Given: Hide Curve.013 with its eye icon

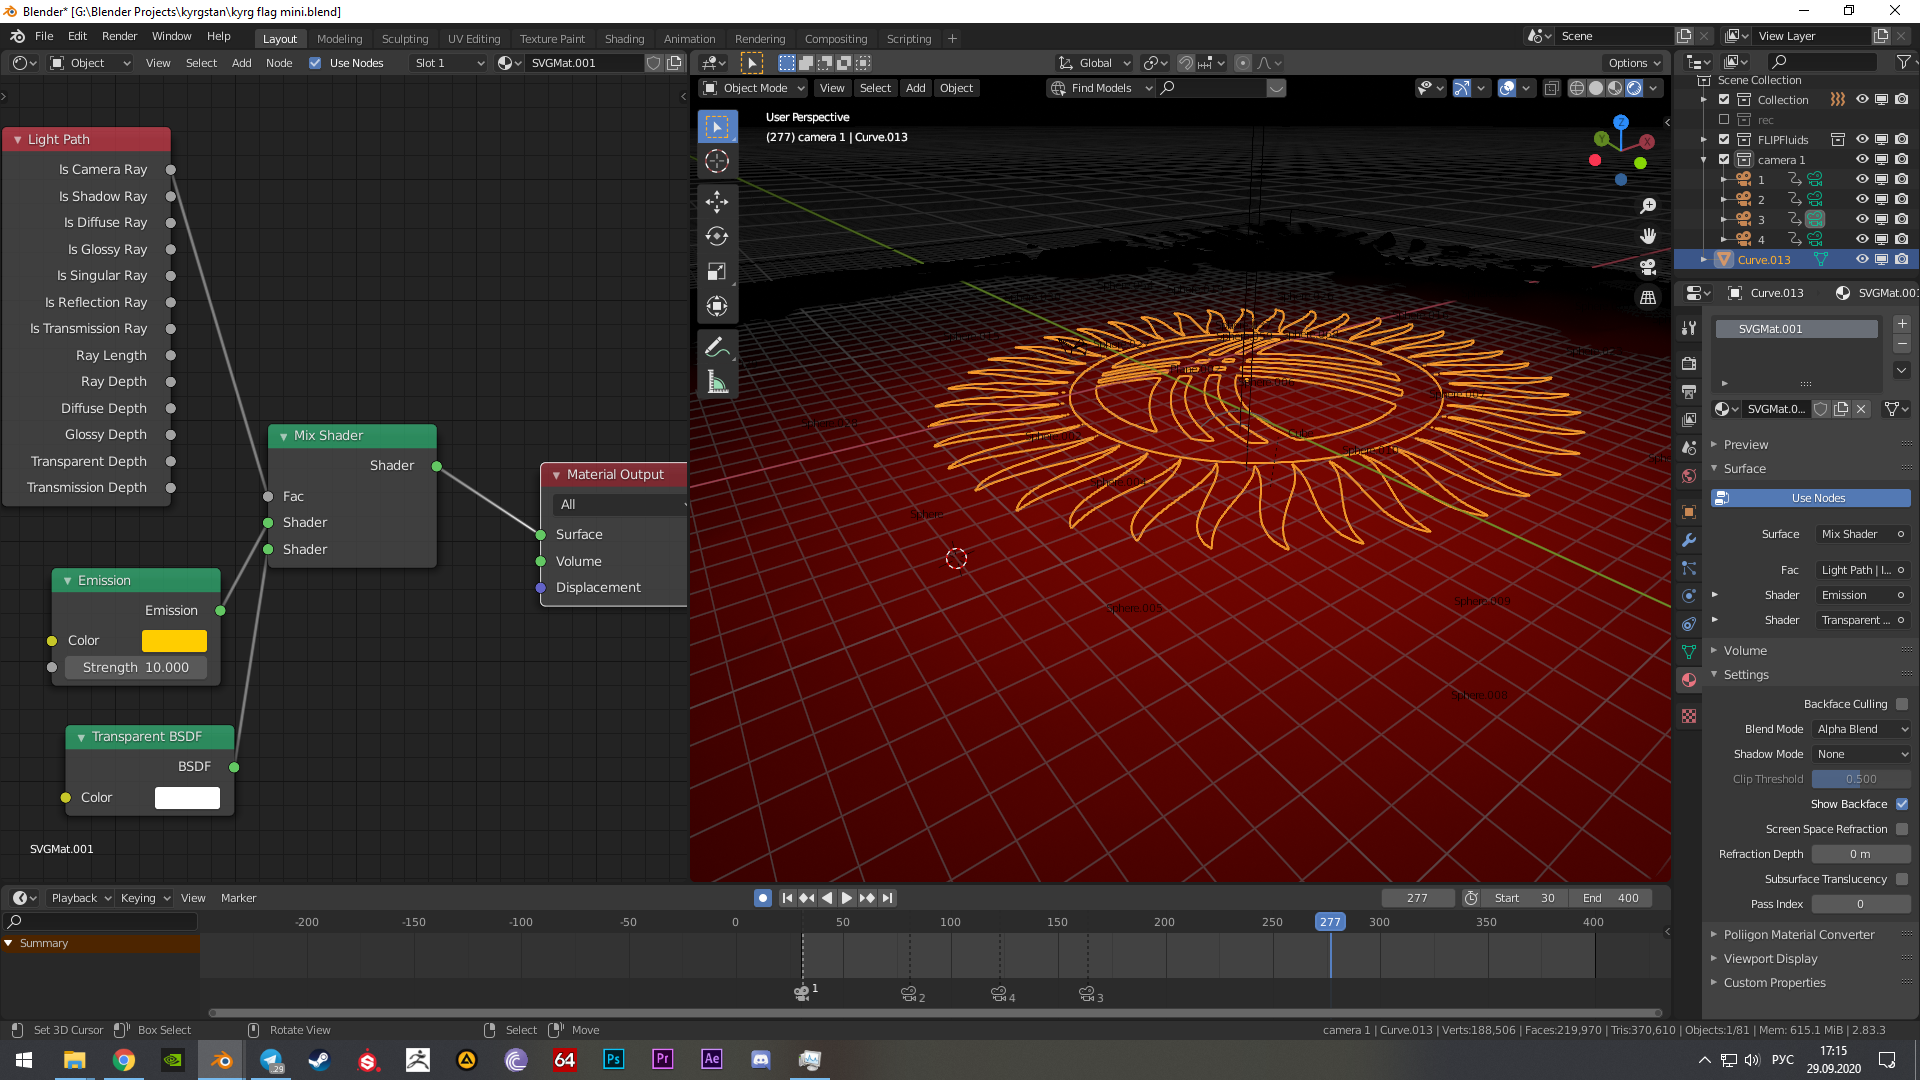Looking at the screenshot, I should click(x=1862, y=259).
